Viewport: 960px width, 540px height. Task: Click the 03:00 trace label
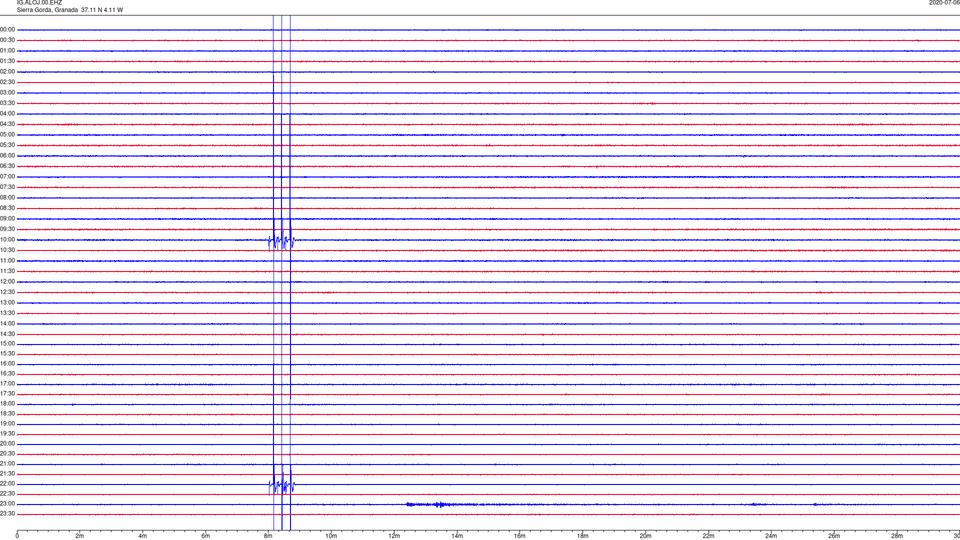point(7,92)
